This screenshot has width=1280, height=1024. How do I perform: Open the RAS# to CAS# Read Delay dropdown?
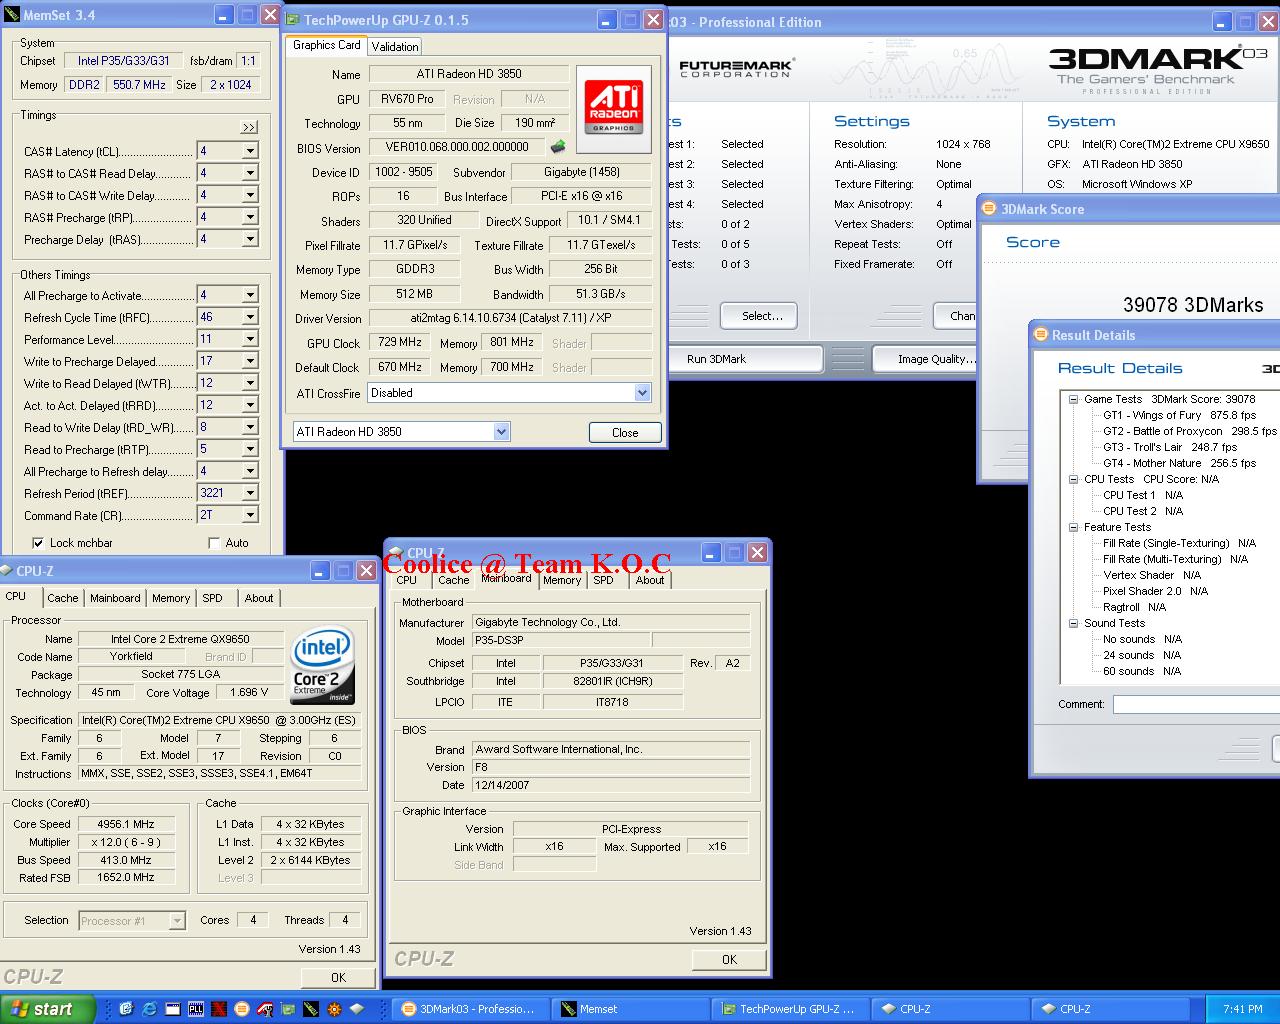250,173
